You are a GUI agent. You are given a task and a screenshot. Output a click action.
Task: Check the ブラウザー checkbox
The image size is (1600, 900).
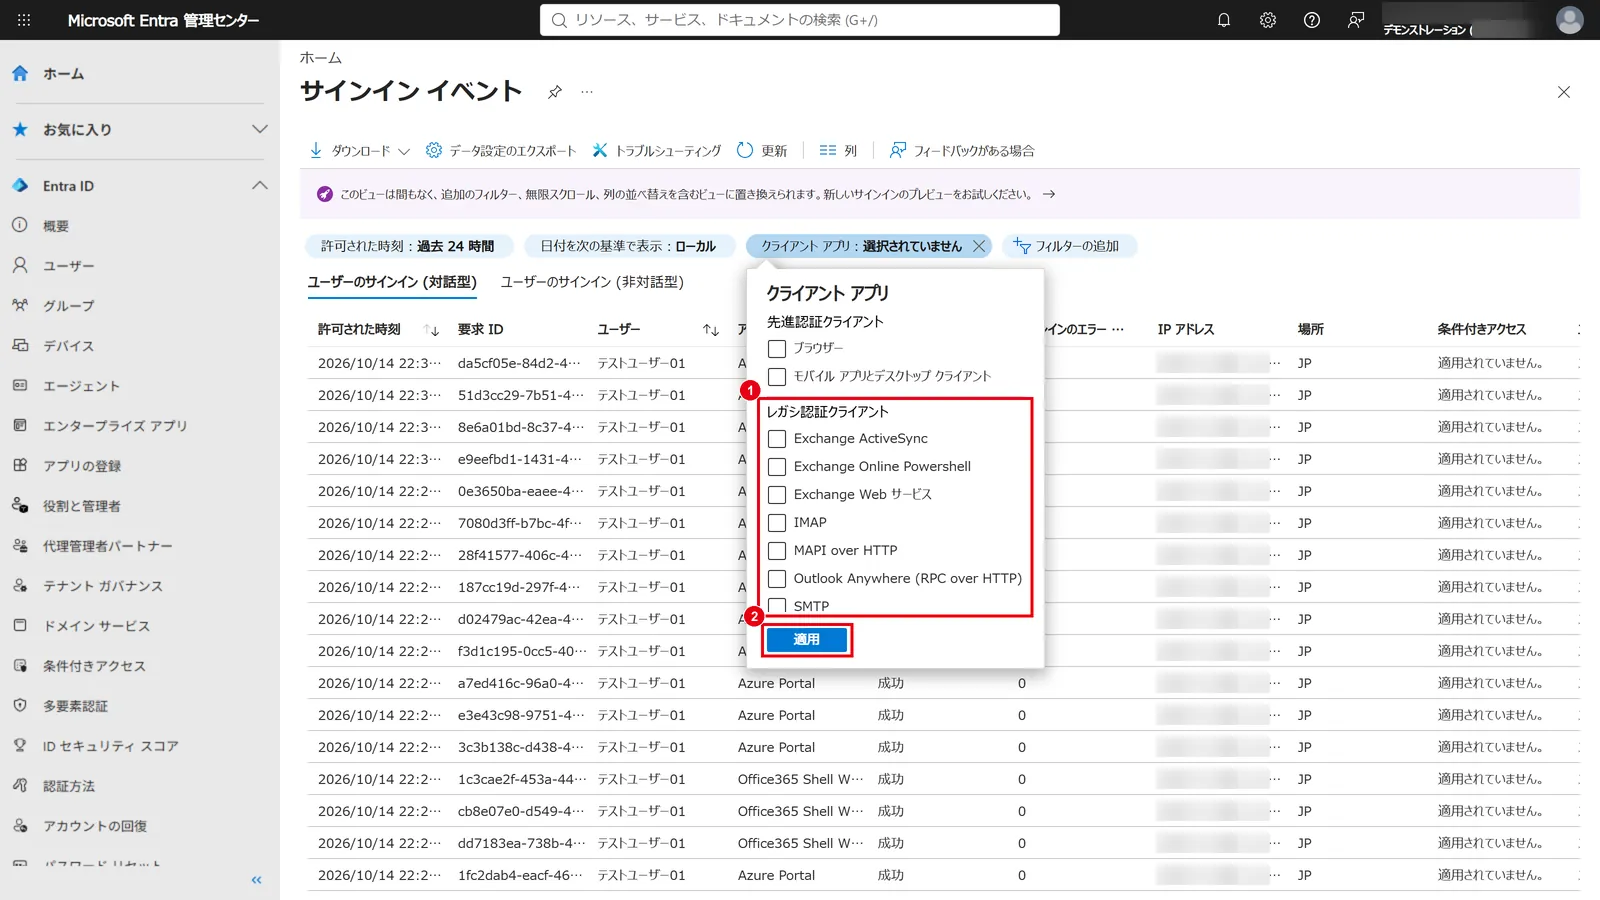777,349
